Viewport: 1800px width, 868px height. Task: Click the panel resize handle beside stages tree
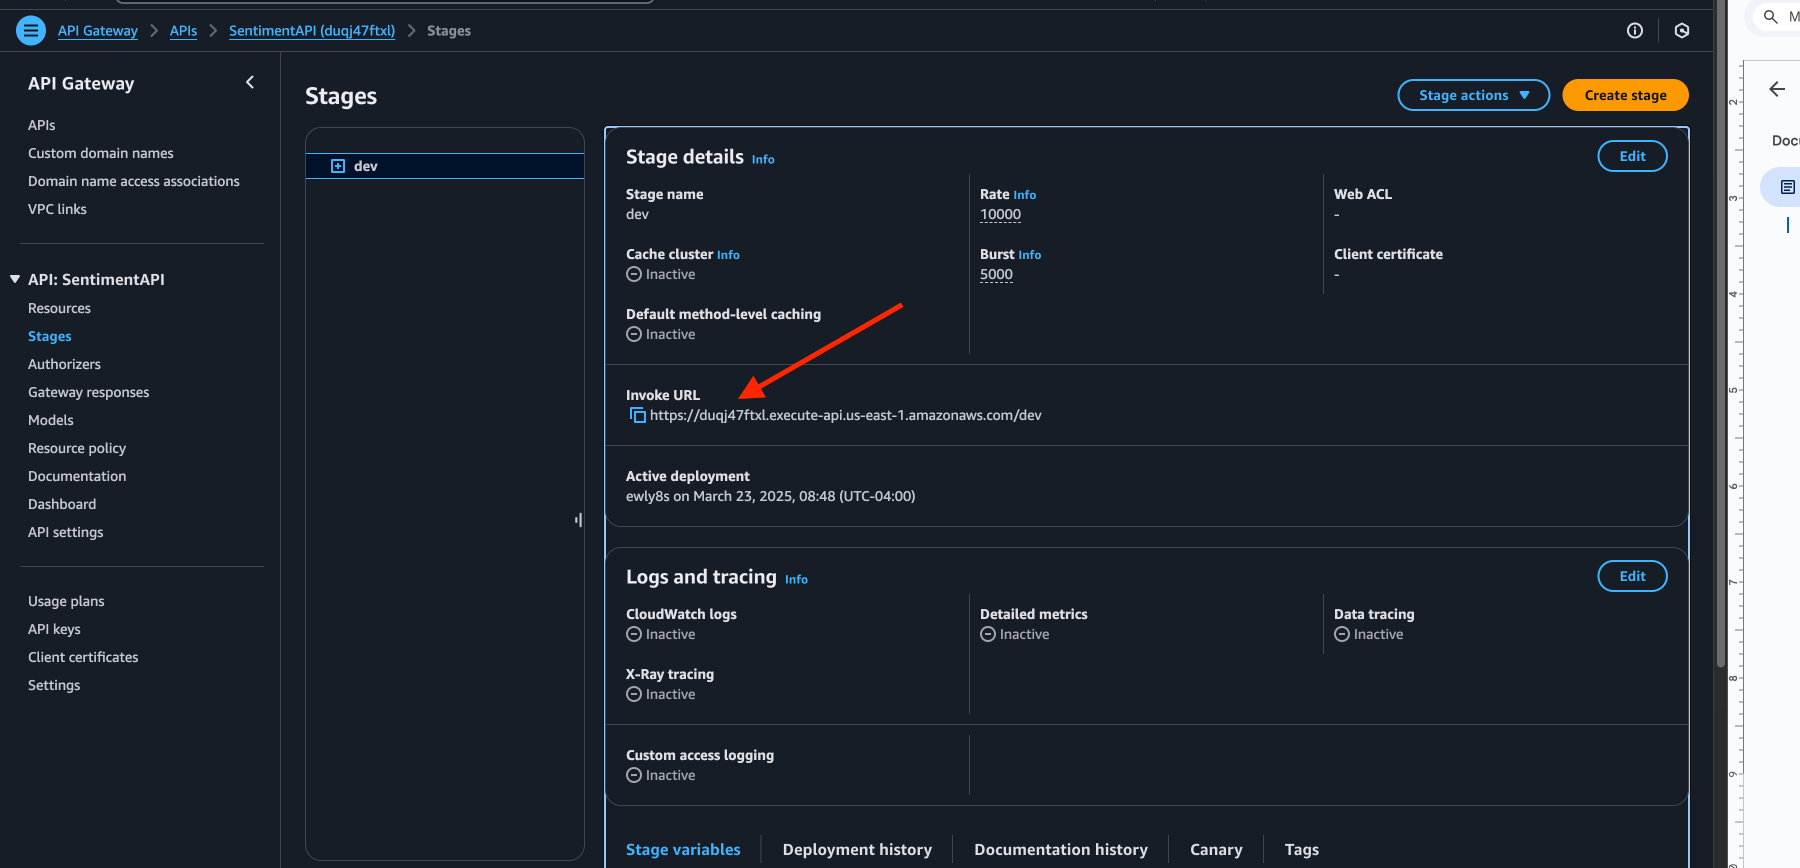[579, 520]
